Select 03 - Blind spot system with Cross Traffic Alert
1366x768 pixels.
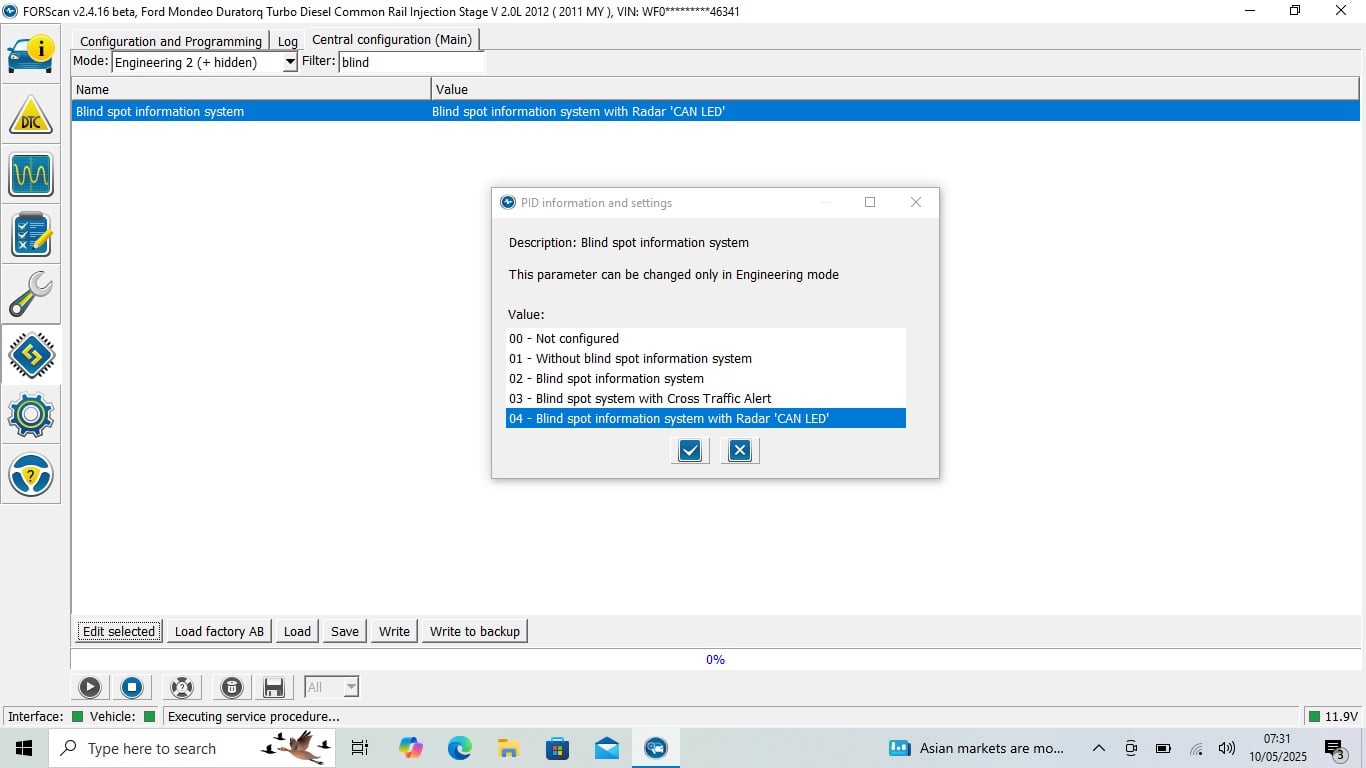pyautogui.click(x=640, y=398)
